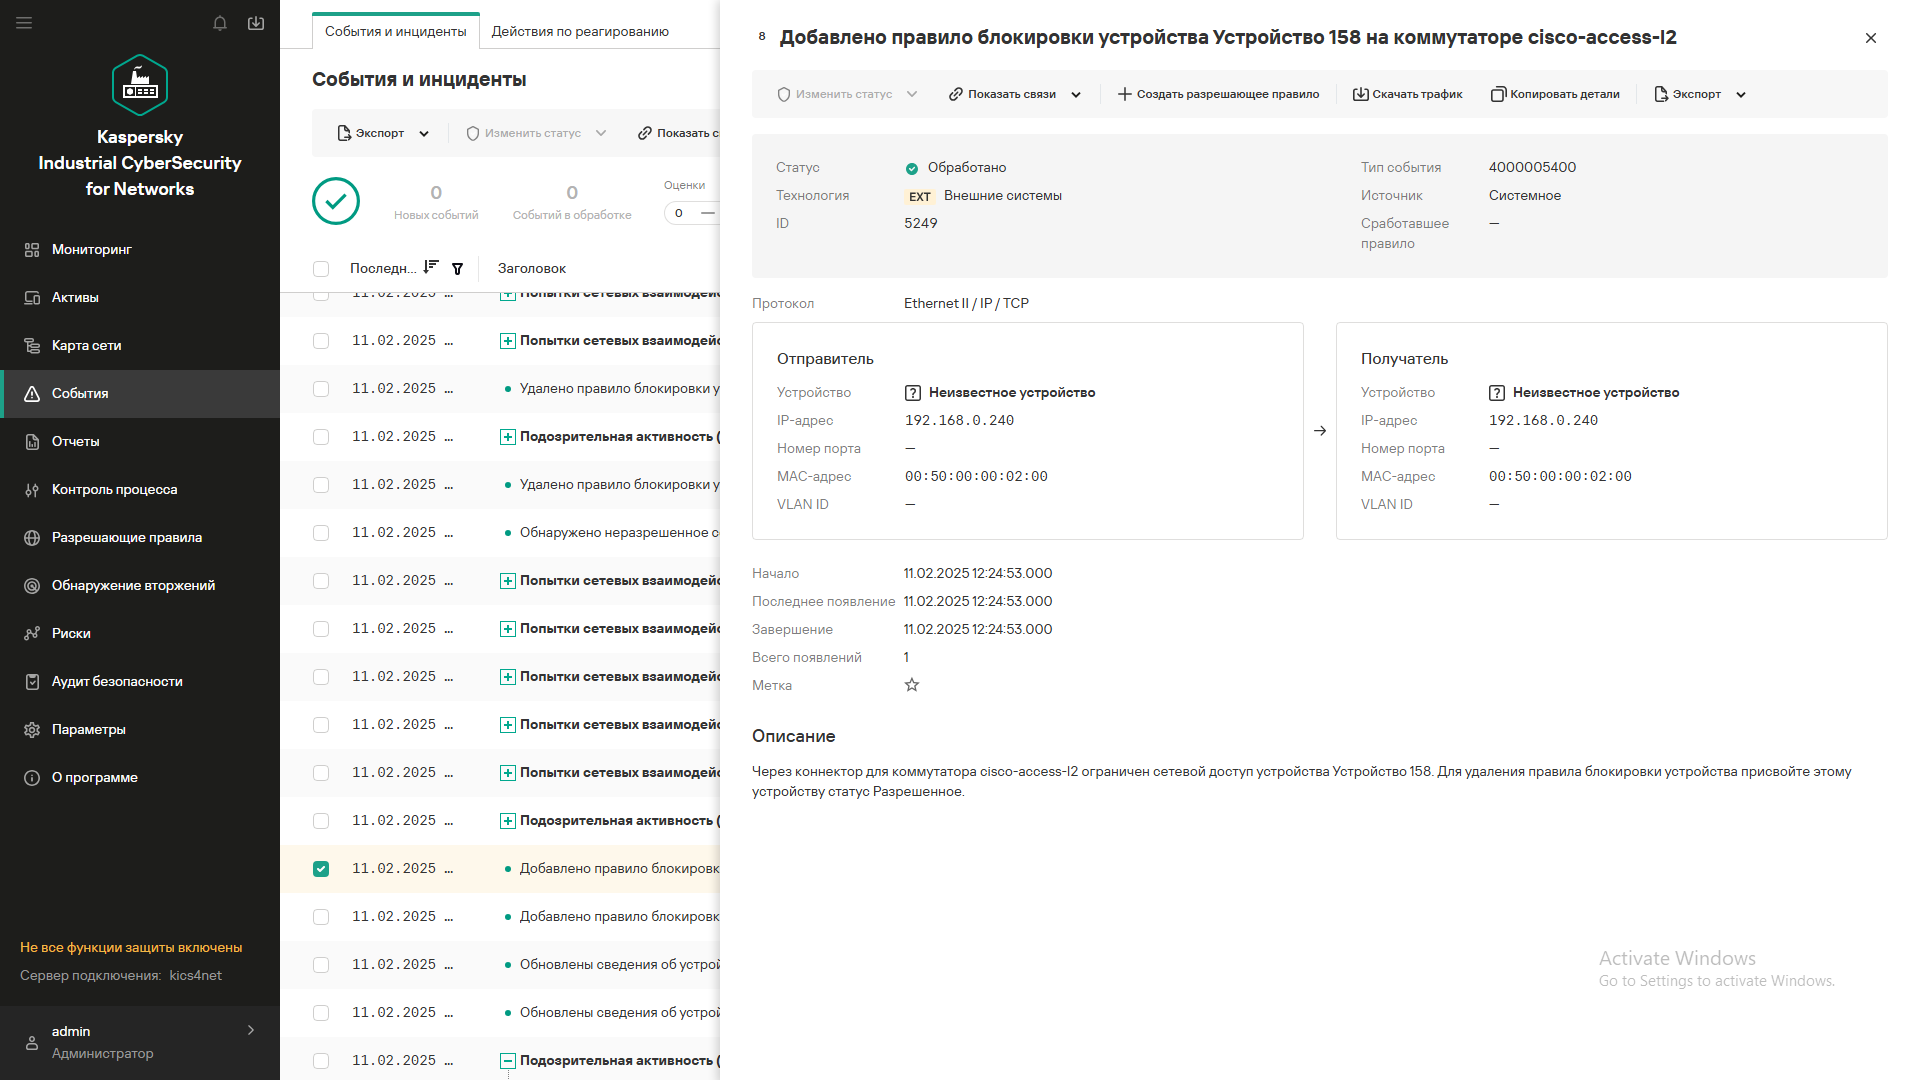Close the event details panel

[1871, 38]
